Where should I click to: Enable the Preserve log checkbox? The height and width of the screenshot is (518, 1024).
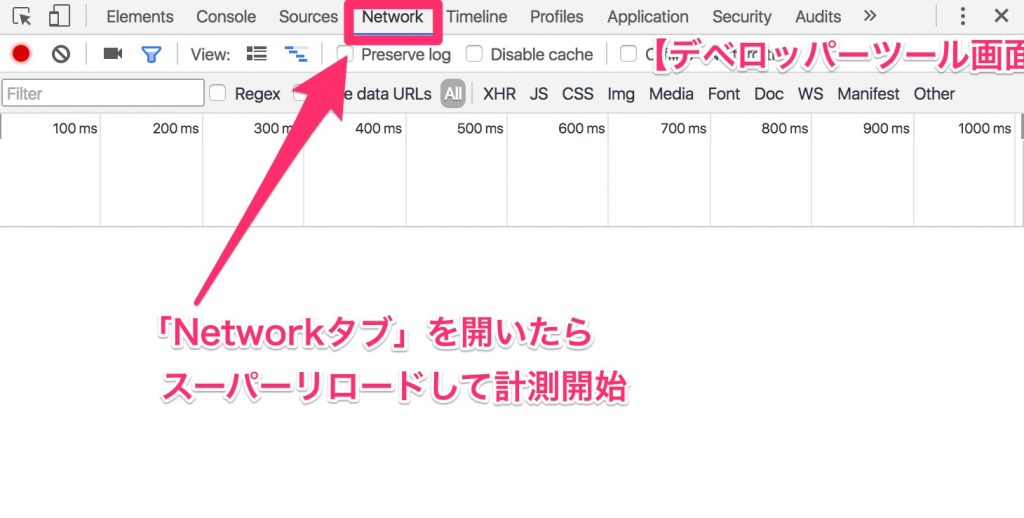[x=345, y=54]
